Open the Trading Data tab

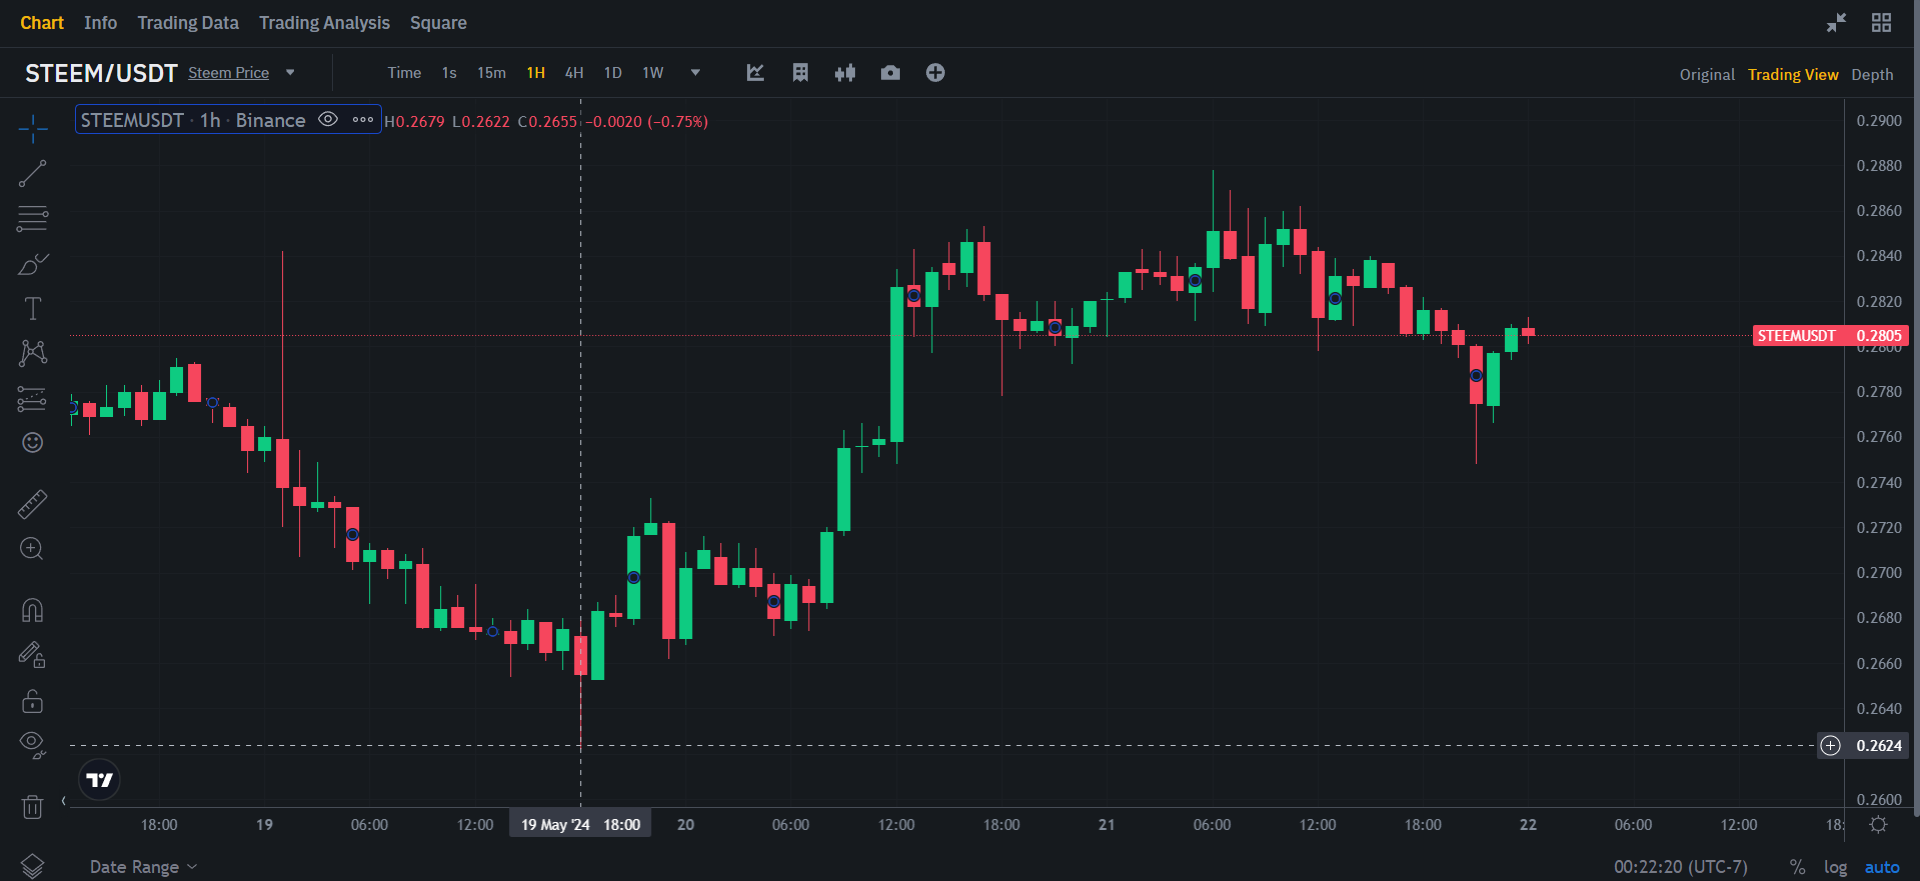[188, 23]
